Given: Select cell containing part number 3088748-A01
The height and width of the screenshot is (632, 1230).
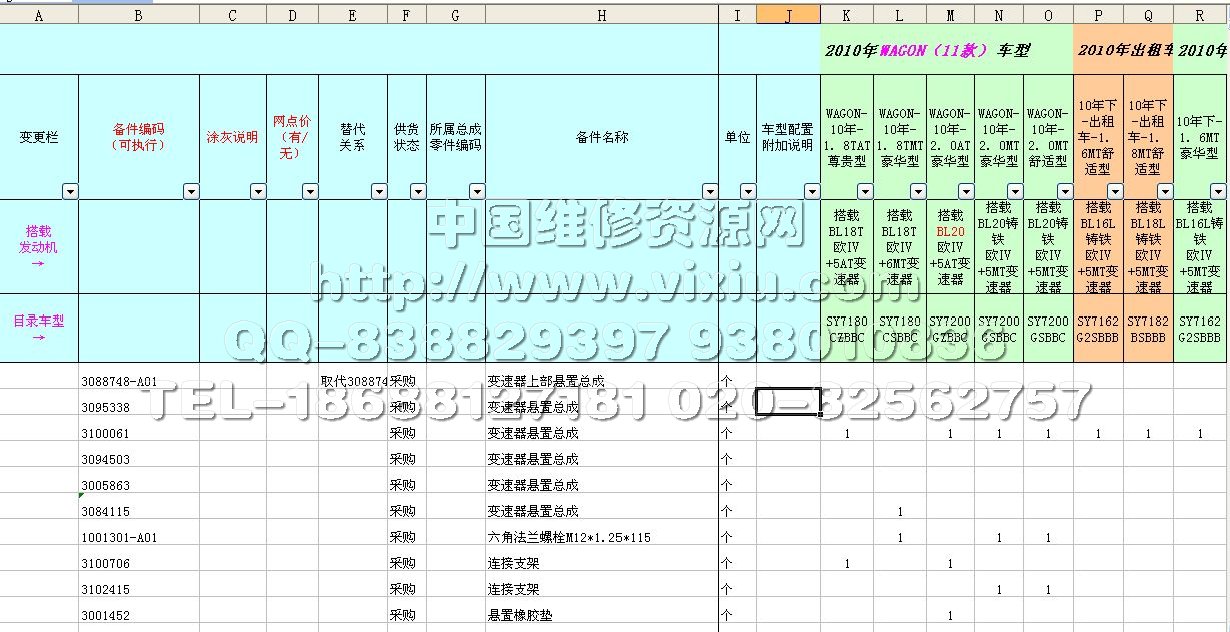Looking at the screenshot, I should pyautogui.click(x=120, y=381).
